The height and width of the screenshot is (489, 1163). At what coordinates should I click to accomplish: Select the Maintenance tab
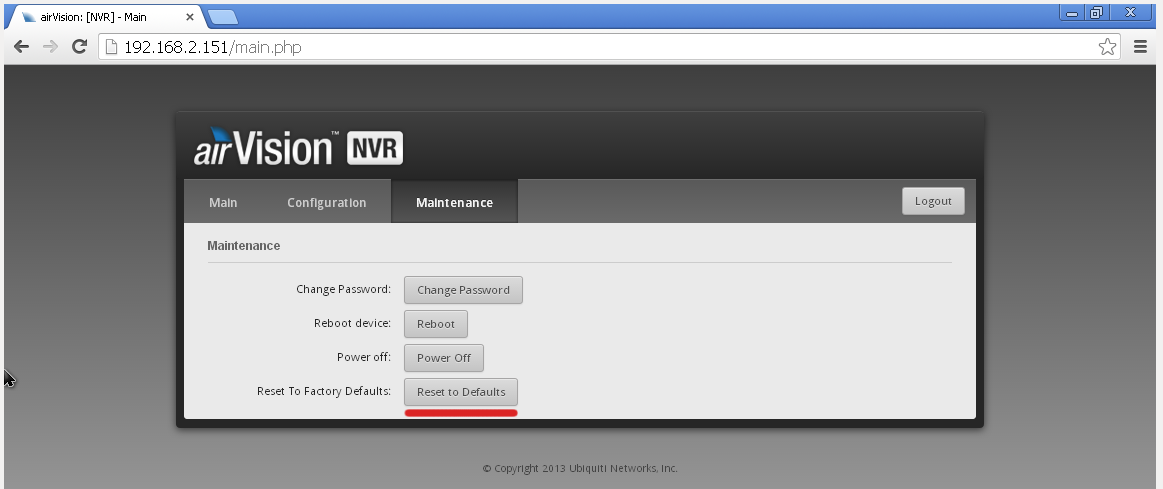pyautogui.click(x=454, y=202)
